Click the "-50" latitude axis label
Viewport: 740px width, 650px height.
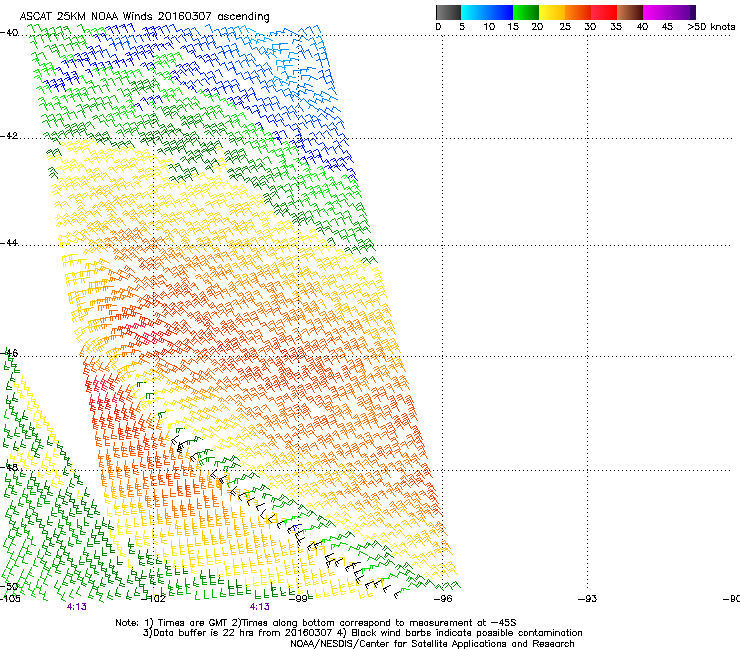tap(9, 586)
